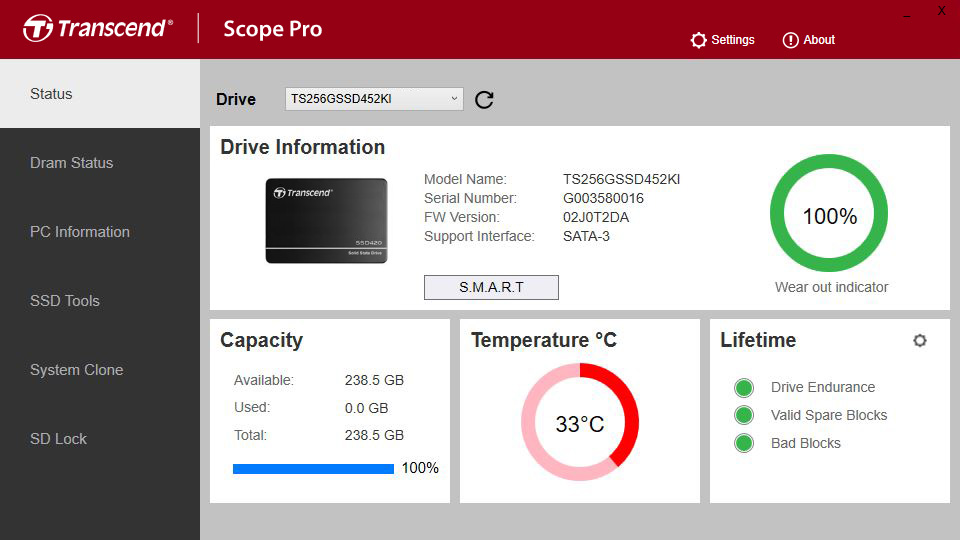
Task: Click the Bad Blocks label
Action: click(806, 443)
